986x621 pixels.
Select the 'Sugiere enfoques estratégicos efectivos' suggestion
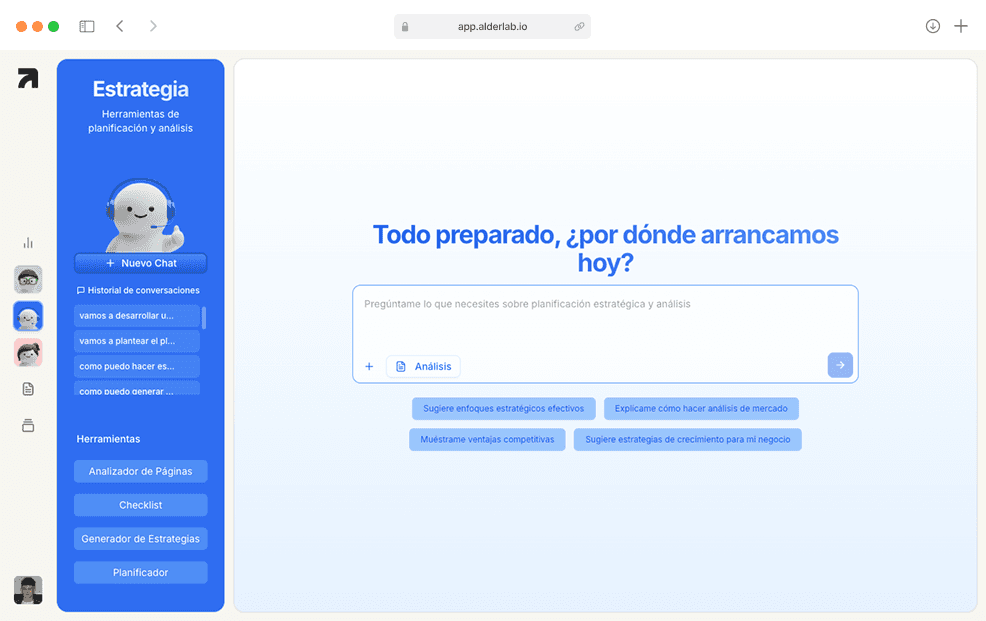503,408
